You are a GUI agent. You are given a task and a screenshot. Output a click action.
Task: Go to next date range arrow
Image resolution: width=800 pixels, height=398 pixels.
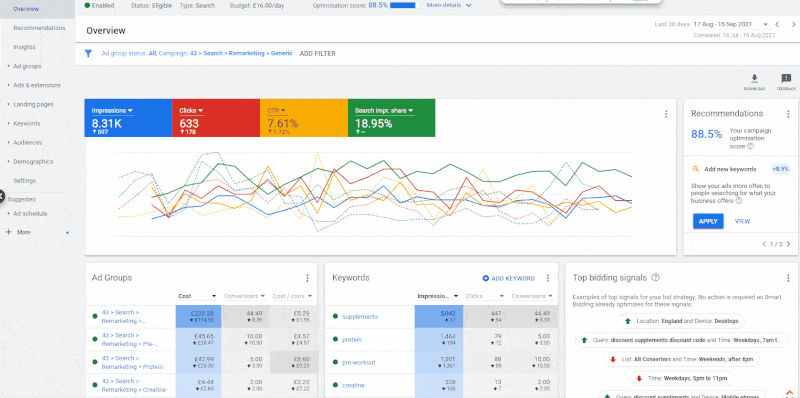(794, 24)
